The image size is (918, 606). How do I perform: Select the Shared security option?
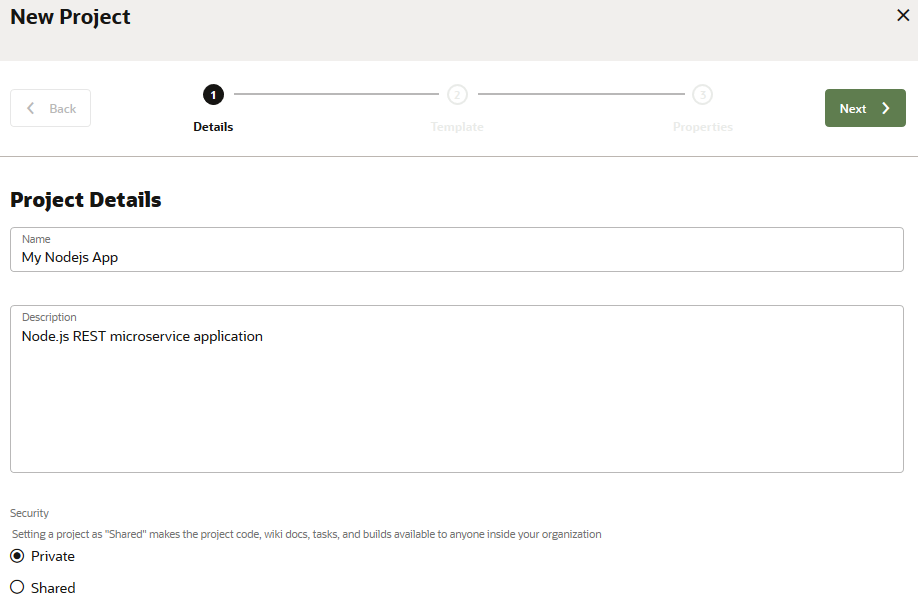[x=16, y=587]
